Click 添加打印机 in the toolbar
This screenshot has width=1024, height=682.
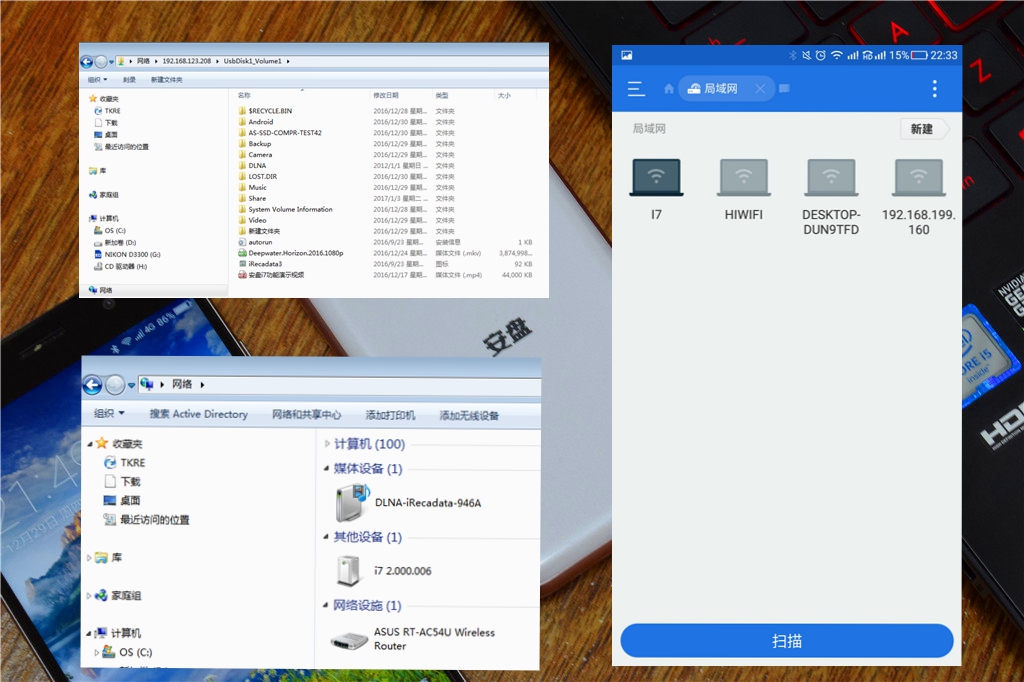390,415
